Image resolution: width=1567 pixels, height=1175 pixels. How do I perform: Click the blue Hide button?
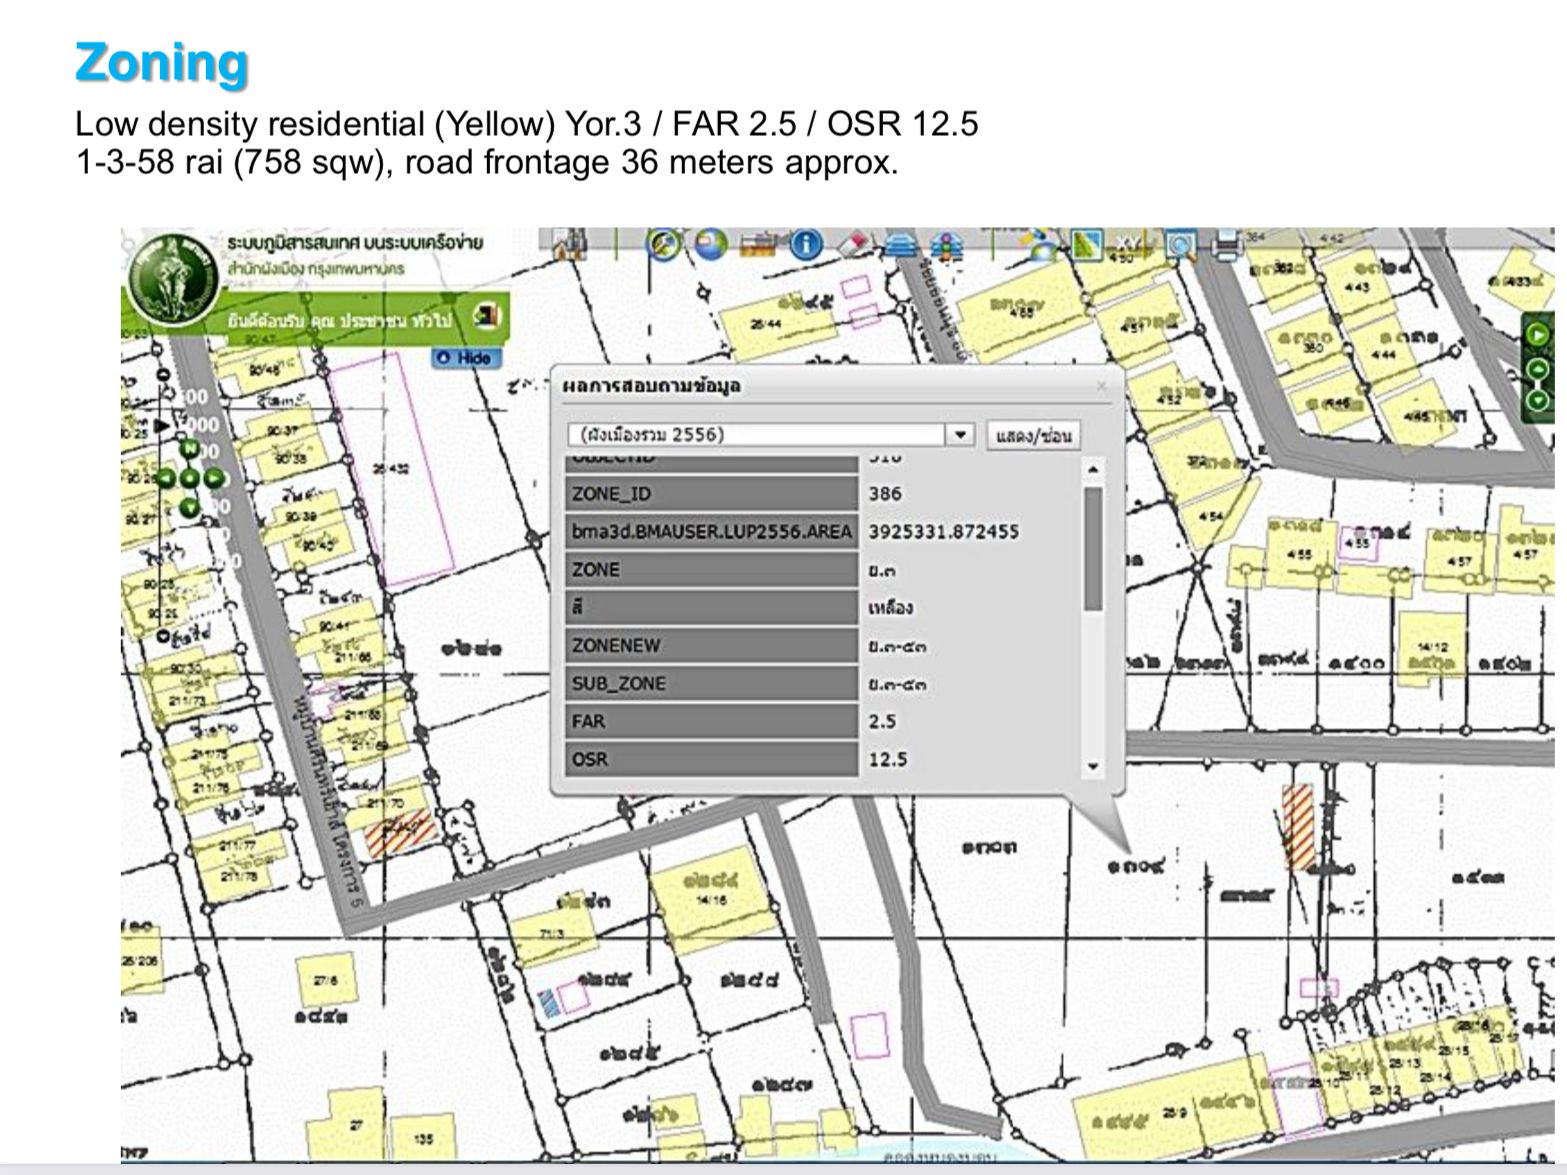[465, 358]
